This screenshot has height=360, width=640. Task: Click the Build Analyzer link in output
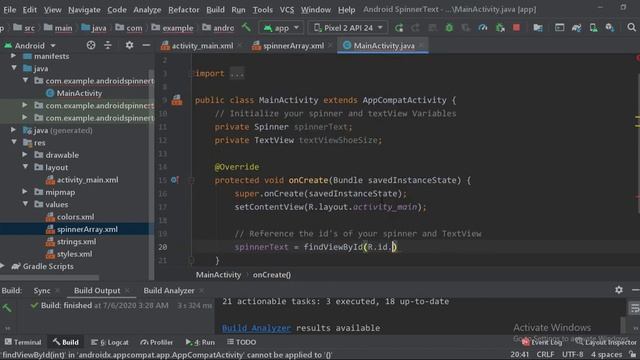click(x=256, y=328)
